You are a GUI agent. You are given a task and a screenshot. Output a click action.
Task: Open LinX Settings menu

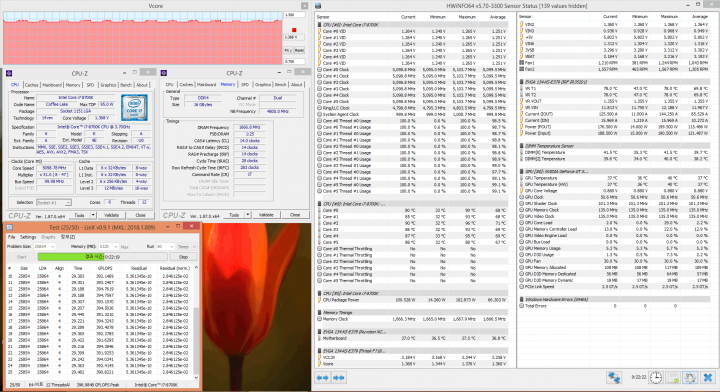(x=28, y=237)
